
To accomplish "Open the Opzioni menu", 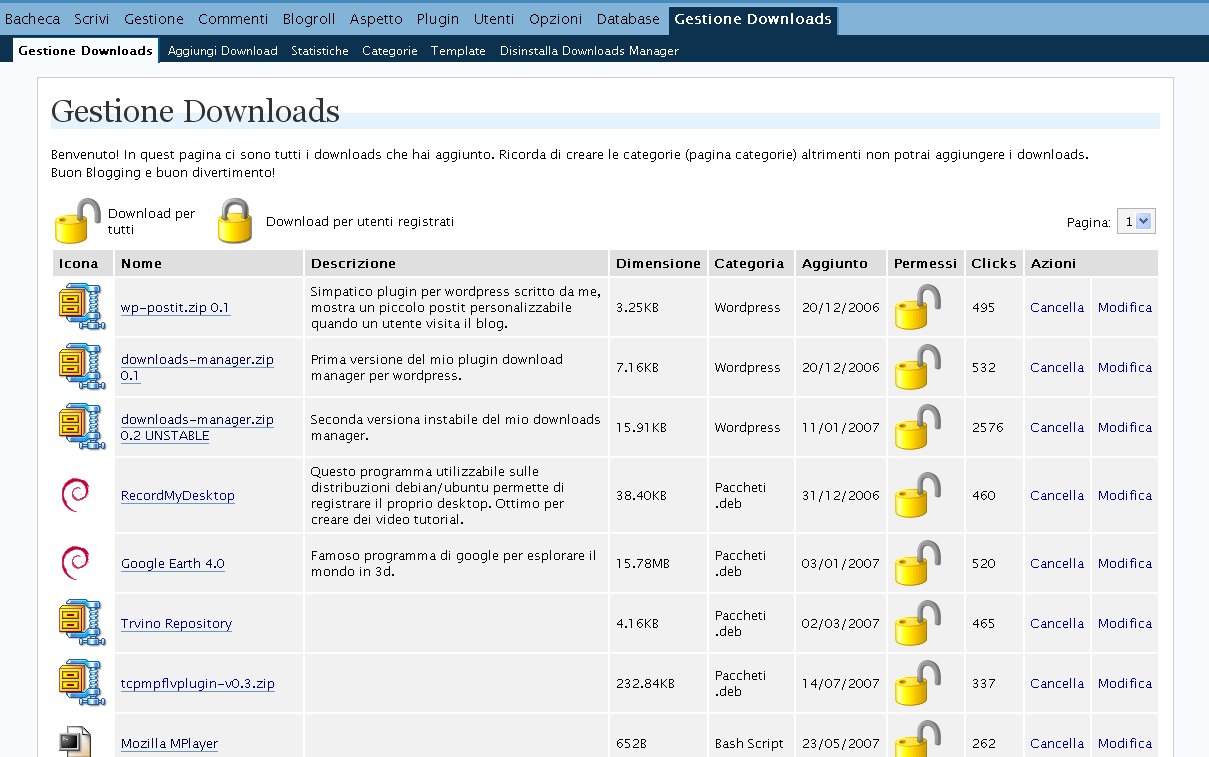I will tap(555, 19).
